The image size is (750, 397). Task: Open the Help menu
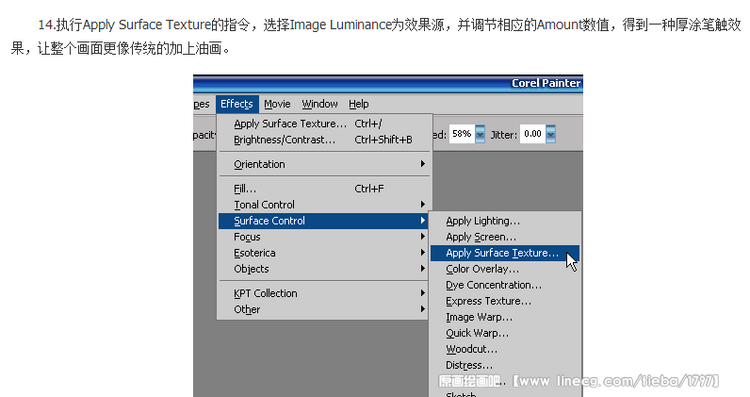(359, 104)
